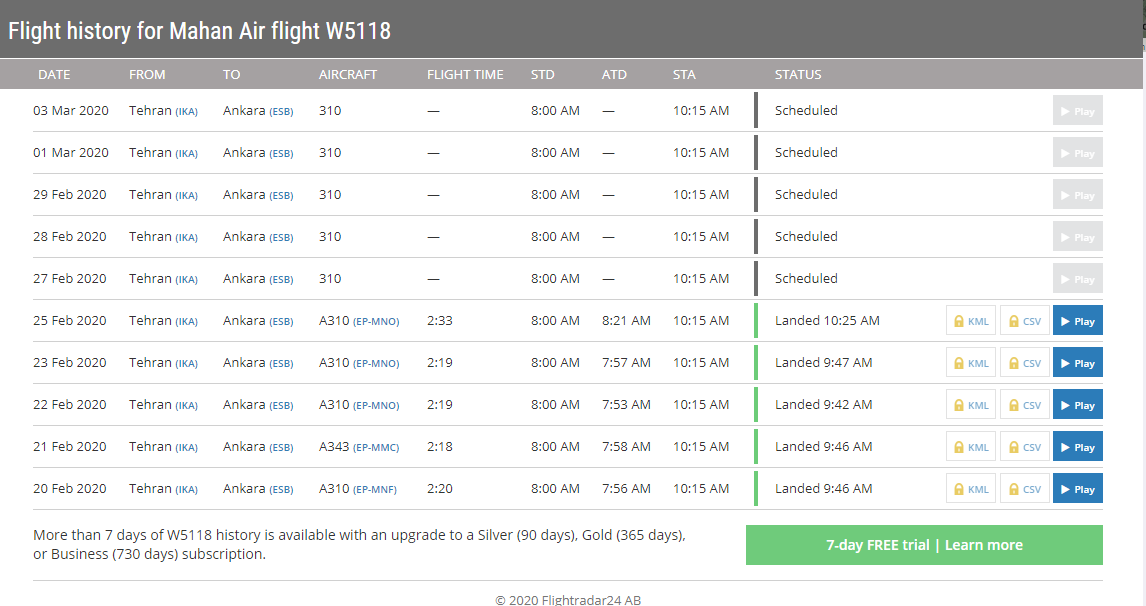Screen dimensions: 1146x606
Task: Select the '7:53 AM' ATD value
Action: [x=626, y=405]
